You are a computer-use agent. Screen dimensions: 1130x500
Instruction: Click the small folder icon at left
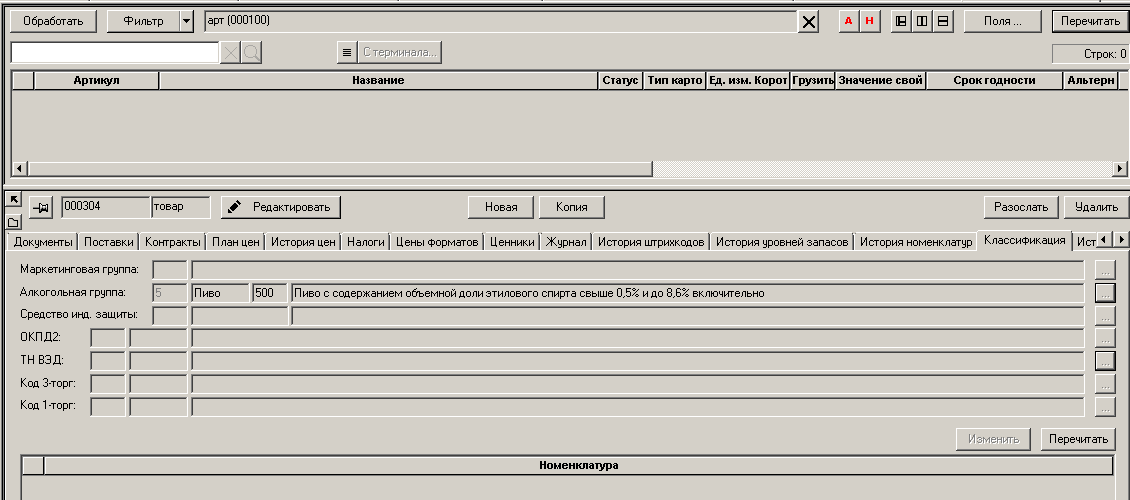pos(13,221)
